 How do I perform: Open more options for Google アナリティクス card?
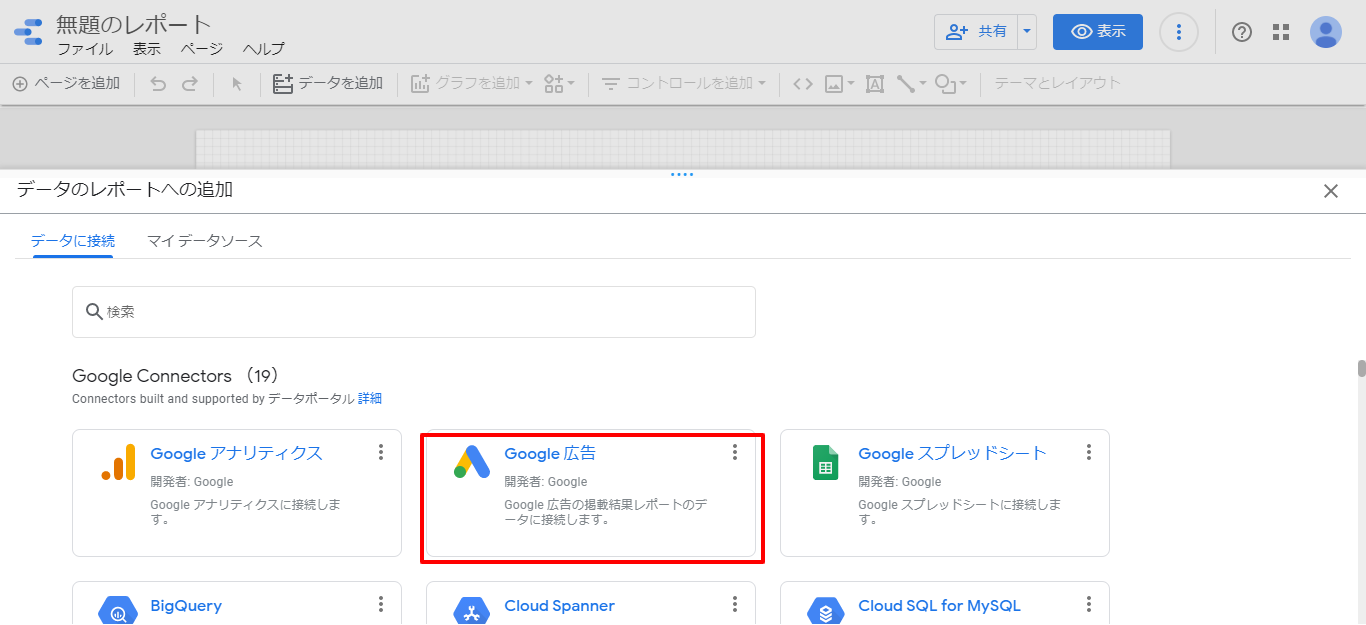[381, 453]
